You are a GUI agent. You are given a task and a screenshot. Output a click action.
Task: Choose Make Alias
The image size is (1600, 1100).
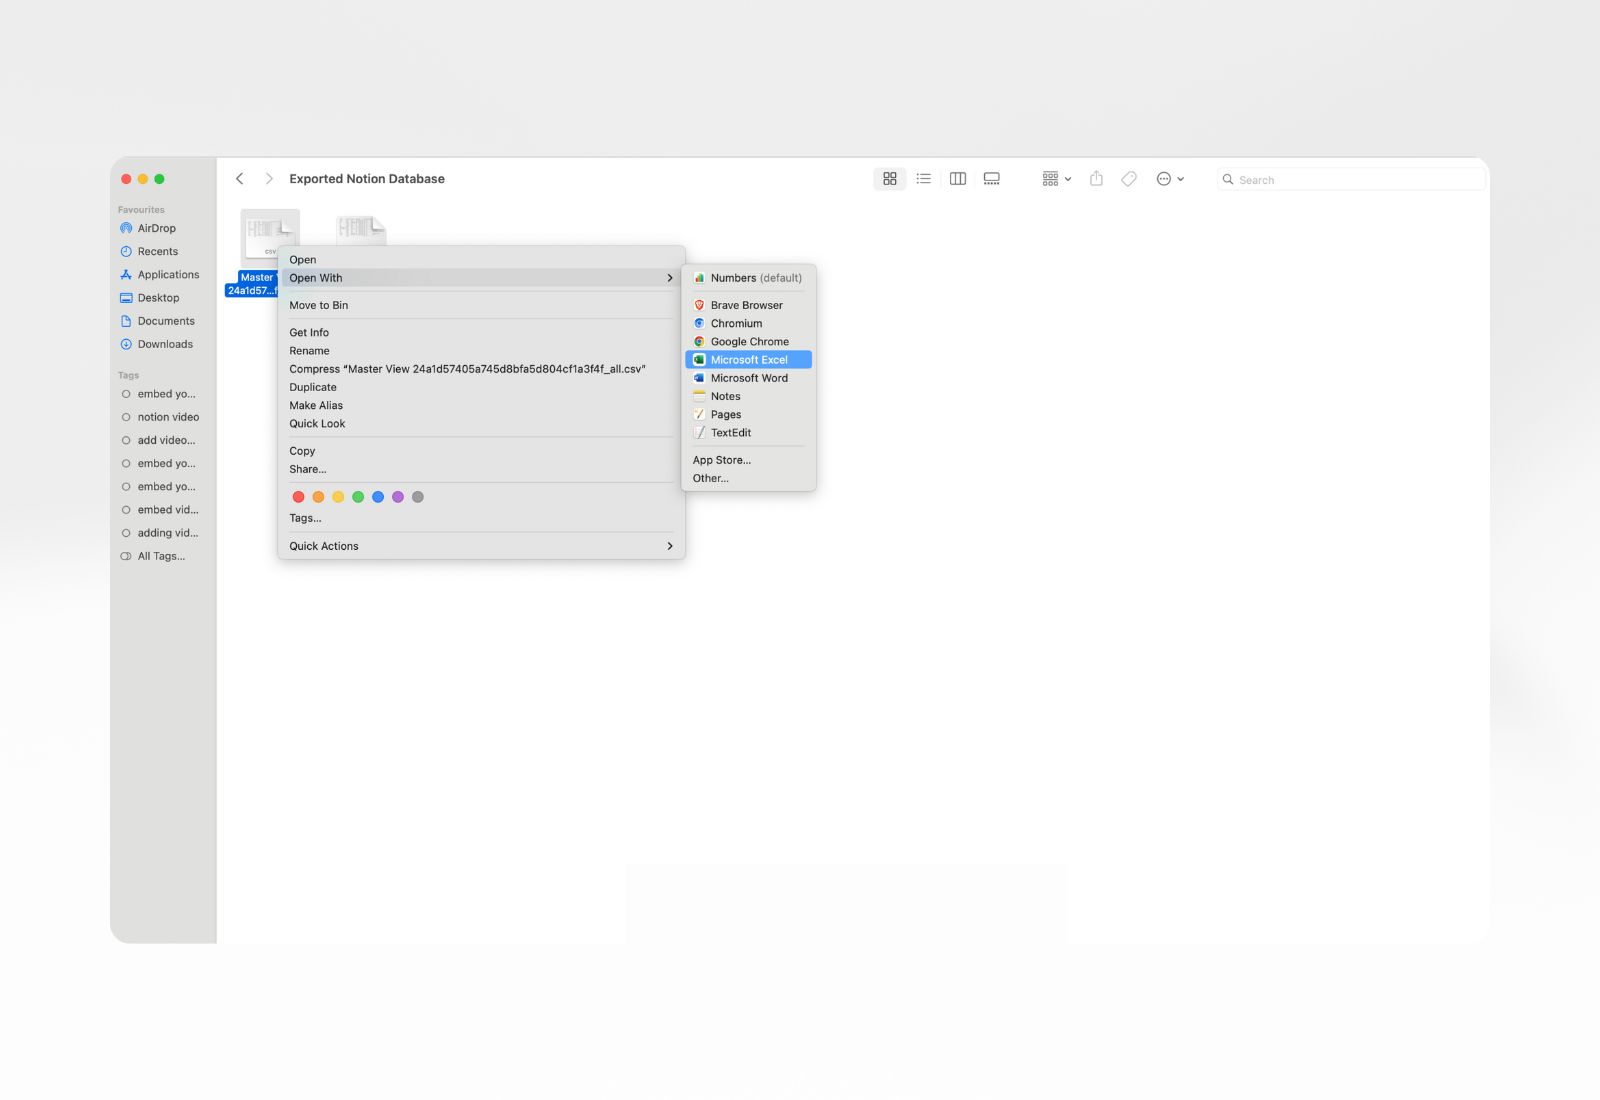point(481,405)
